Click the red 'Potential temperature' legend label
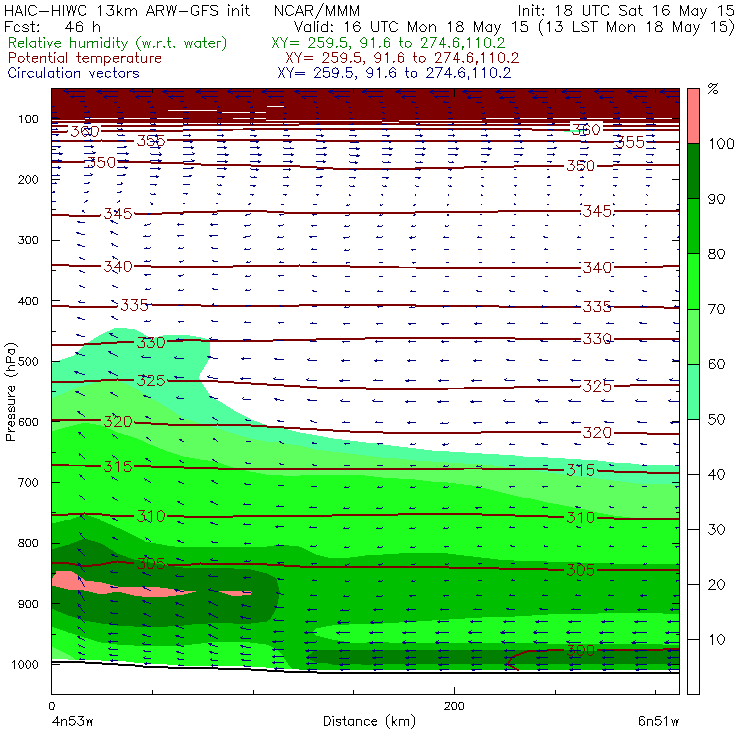This screenshot has width=740, height=740. [84, 58]
